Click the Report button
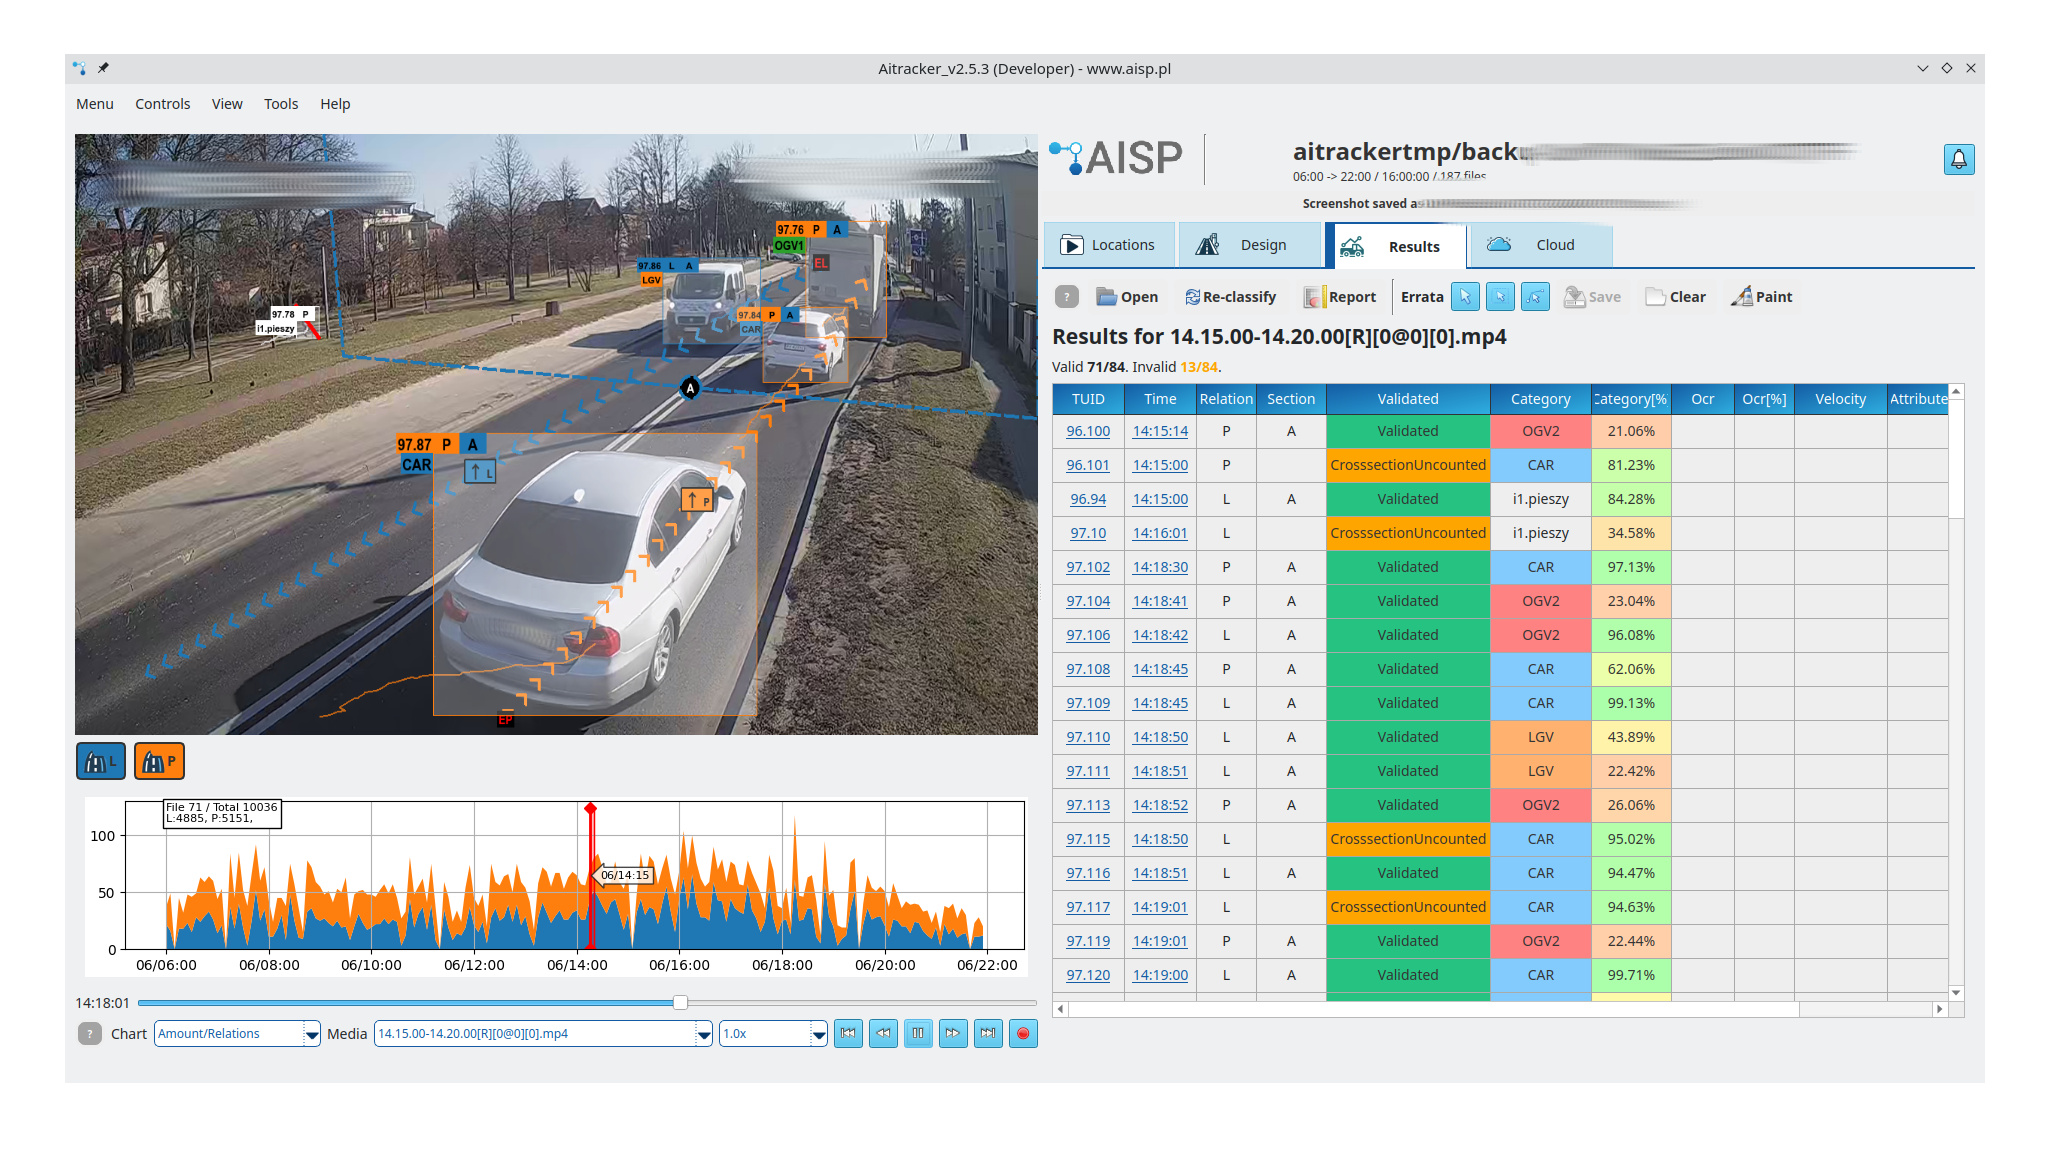The width and height of the screenshot is (2050, 1160). pos(1340,297)
